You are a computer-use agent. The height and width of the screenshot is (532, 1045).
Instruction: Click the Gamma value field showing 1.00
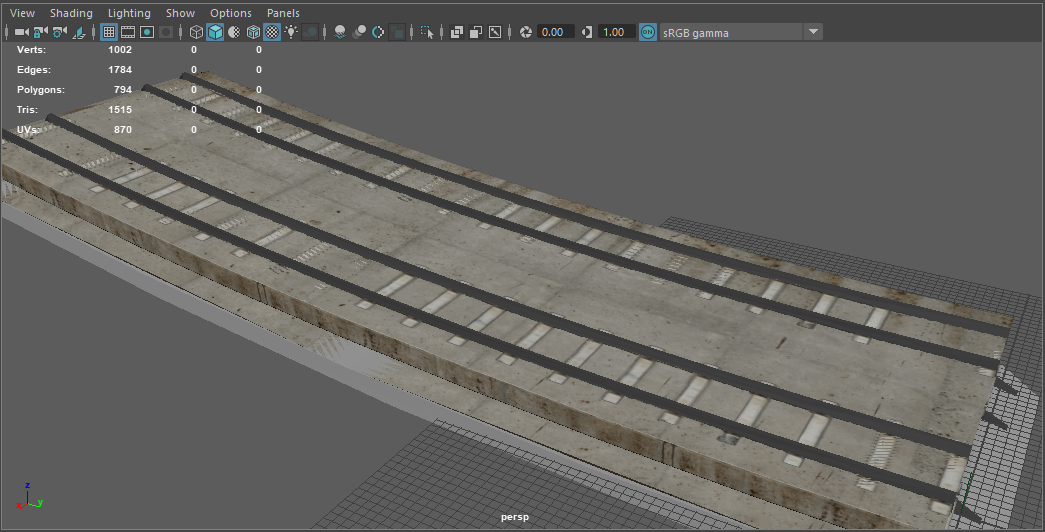click(614, 32)
